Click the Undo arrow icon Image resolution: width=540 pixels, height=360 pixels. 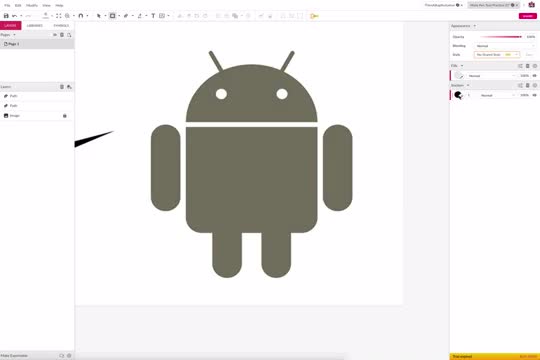pos(14,16)
